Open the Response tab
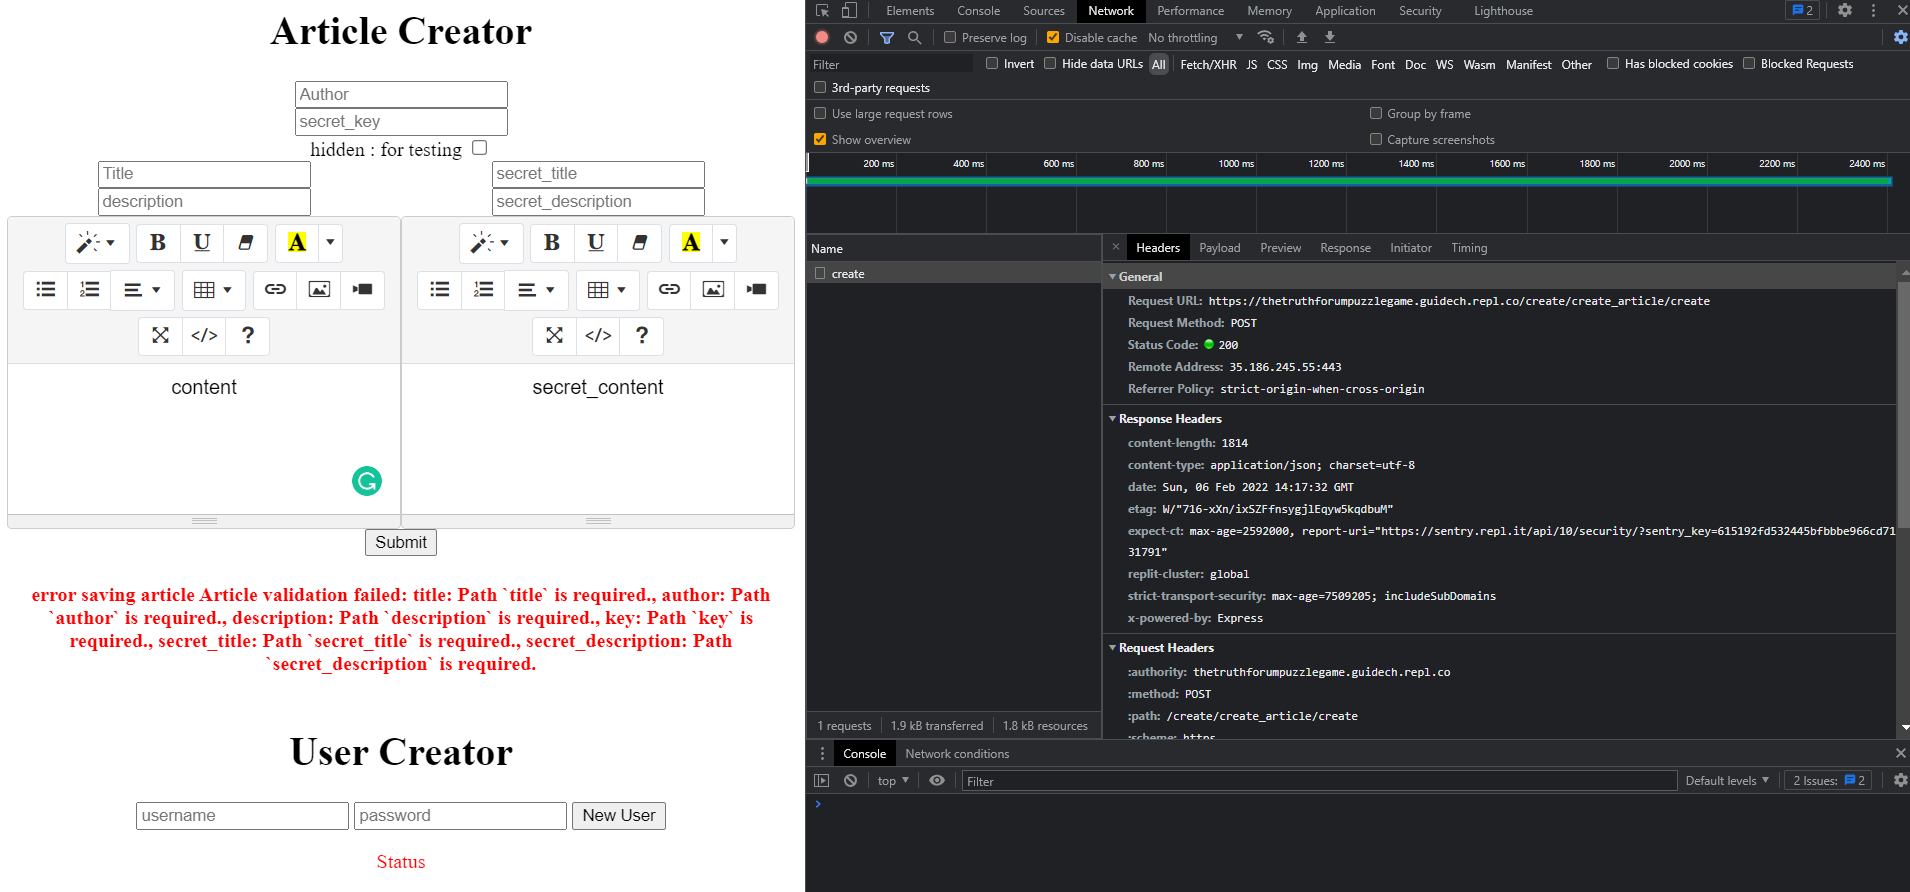 (x=1345, y=248)
